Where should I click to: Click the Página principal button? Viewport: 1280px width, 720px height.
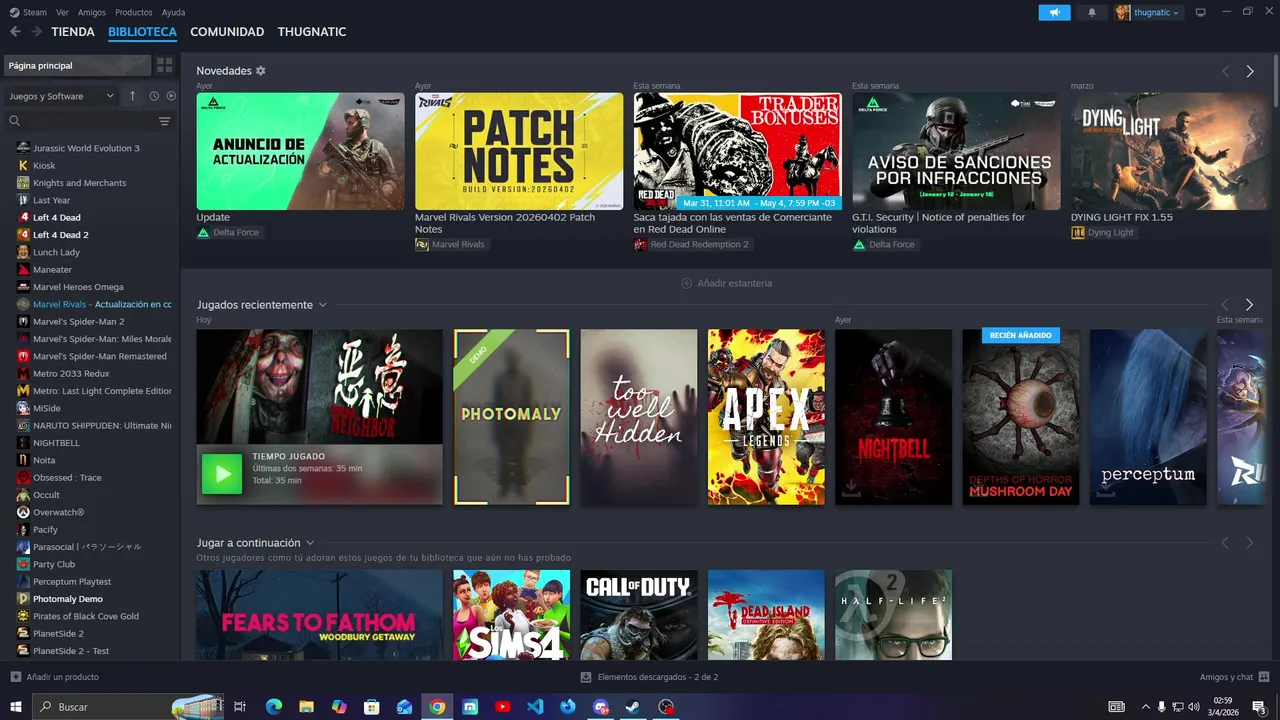click(77, 65)
